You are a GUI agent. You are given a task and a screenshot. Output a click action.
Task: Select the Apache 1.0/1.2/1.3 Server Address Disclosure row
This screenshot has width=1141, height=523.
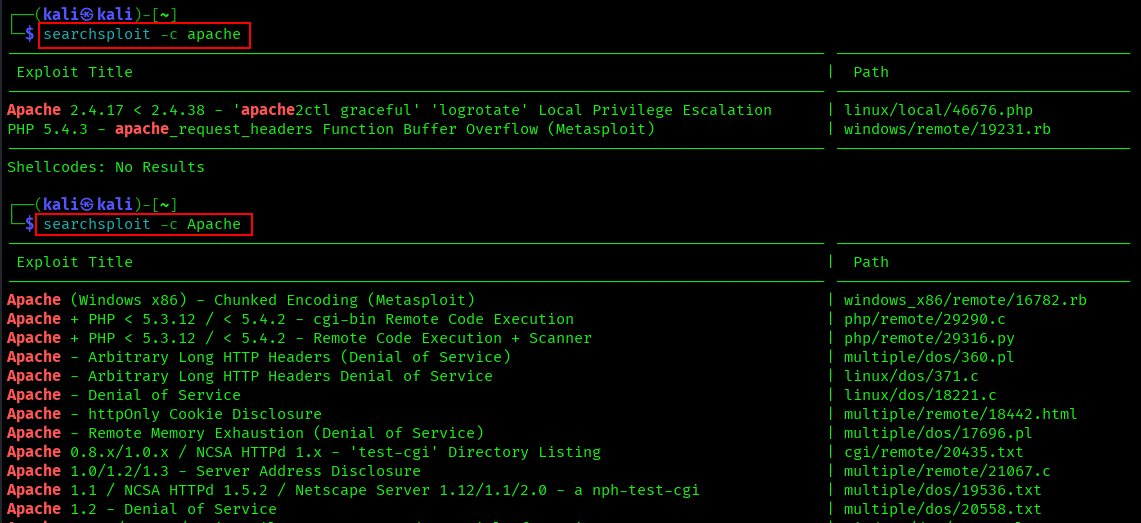[x=214, y=471]
